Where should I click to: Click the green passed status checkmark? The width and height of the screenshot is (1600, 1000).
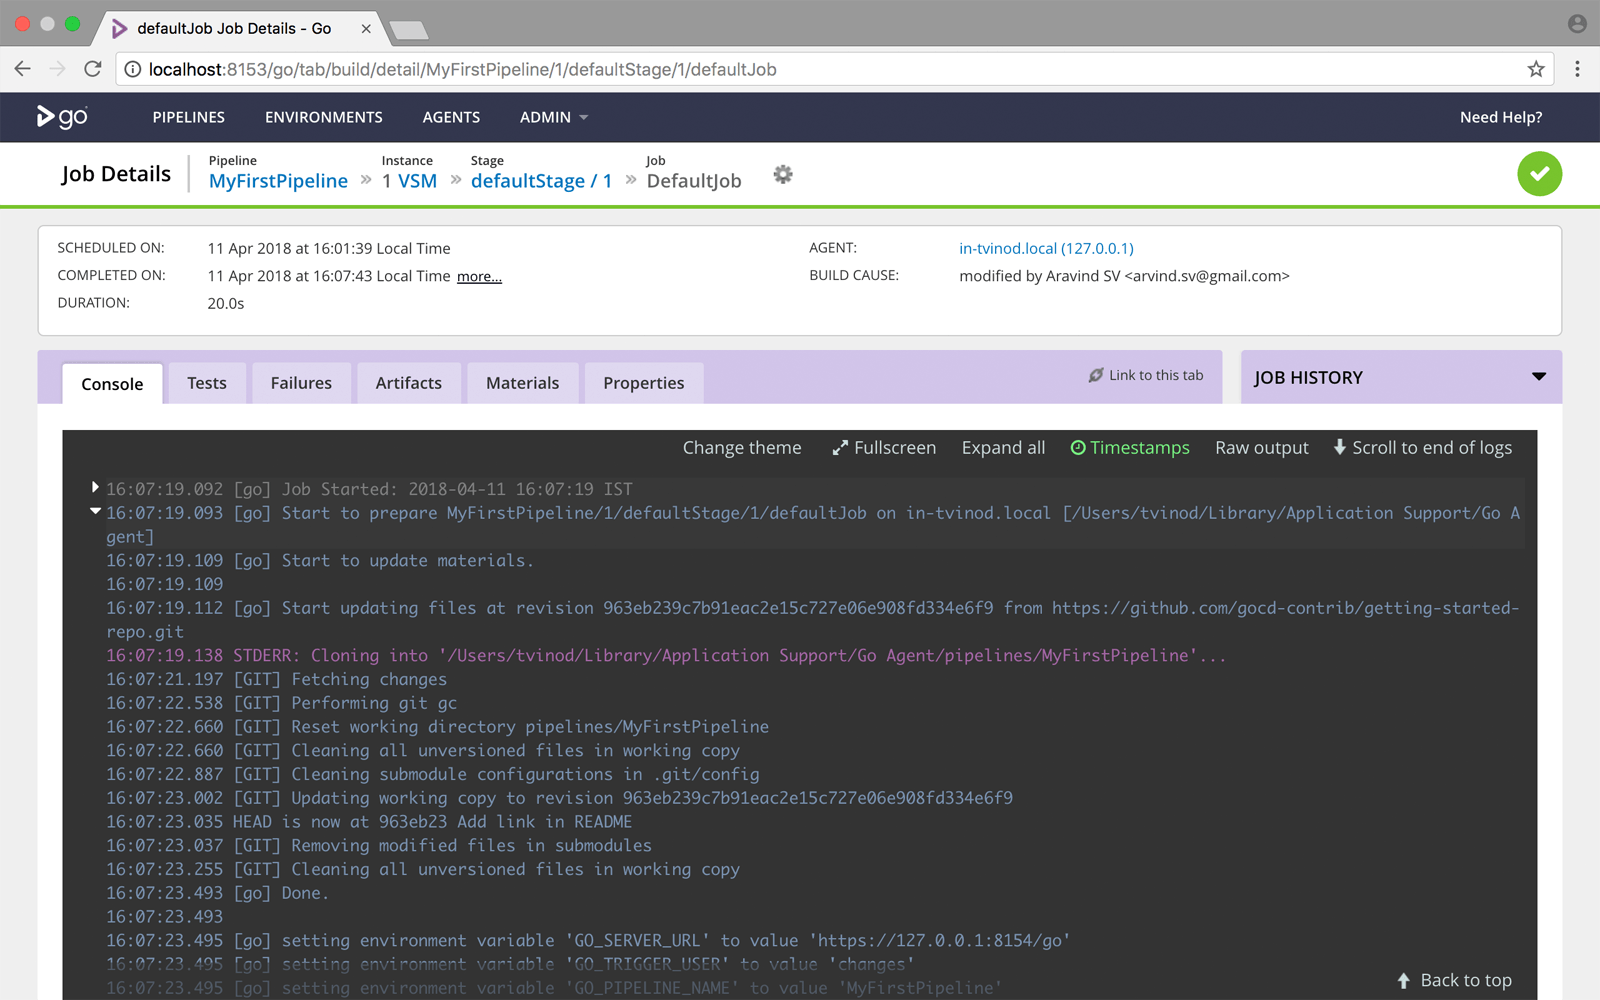1539,174
